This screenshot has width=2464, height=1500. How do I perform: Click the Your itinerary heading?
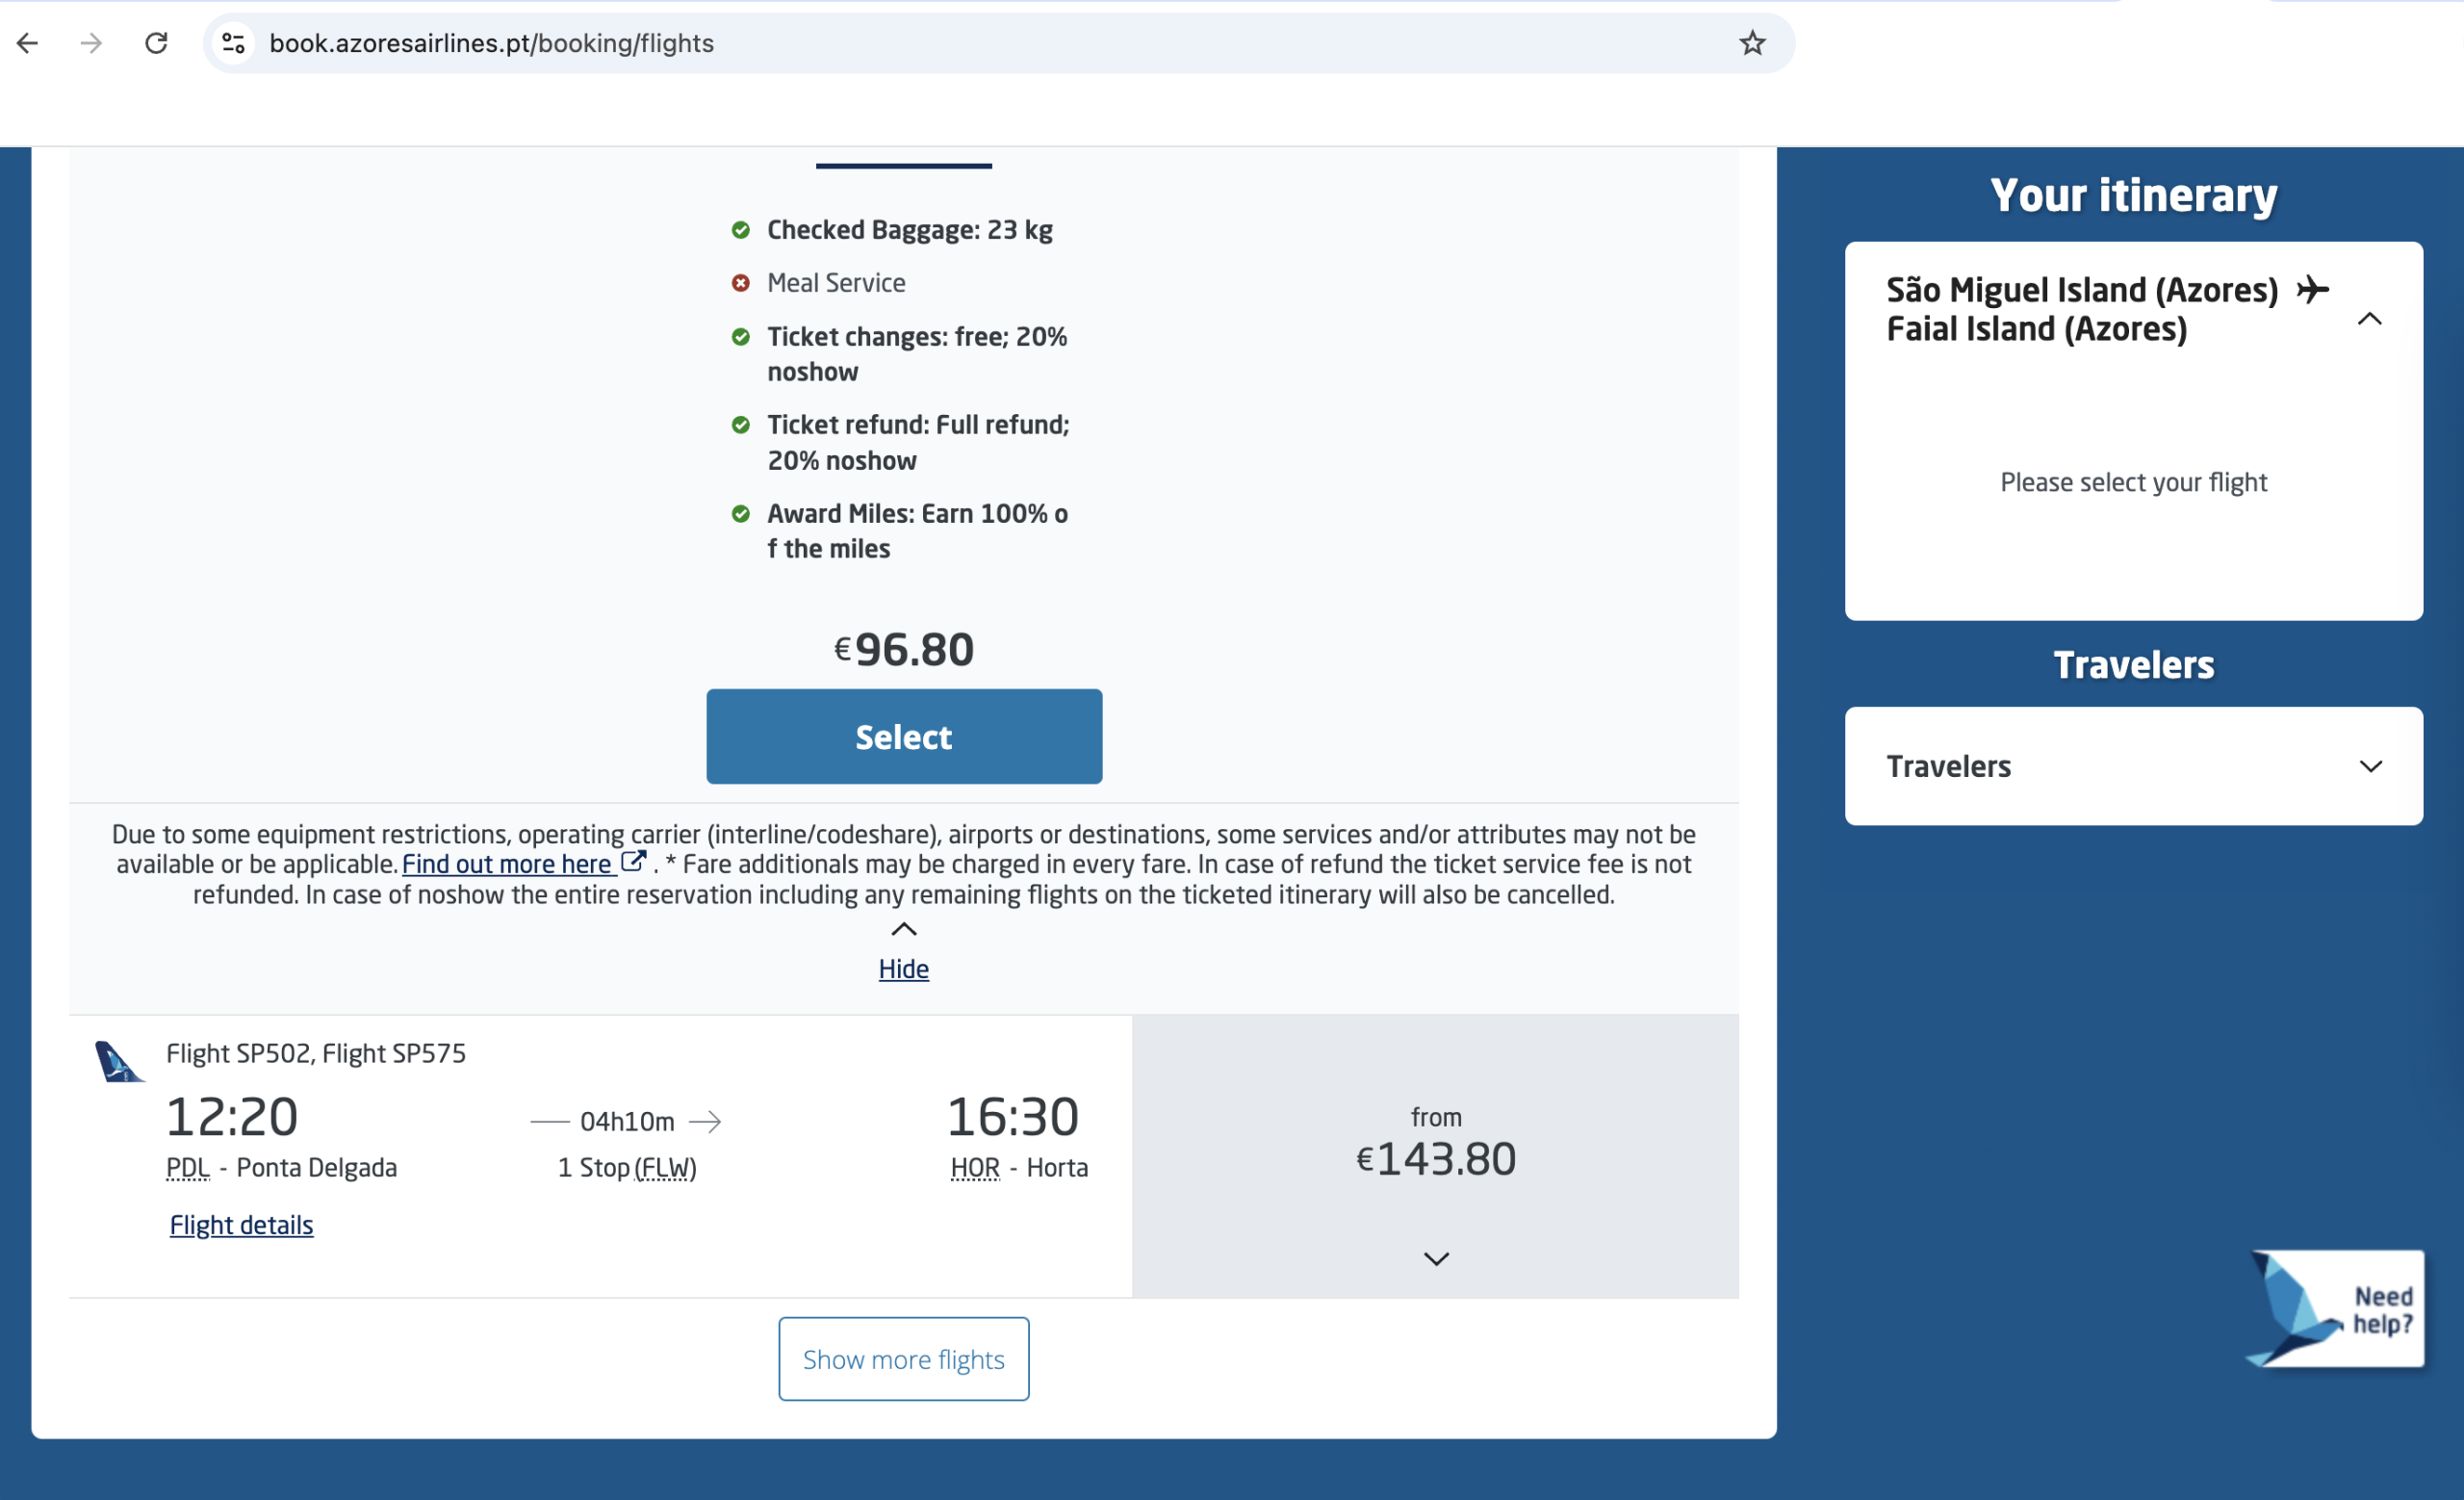[2133, 195]
